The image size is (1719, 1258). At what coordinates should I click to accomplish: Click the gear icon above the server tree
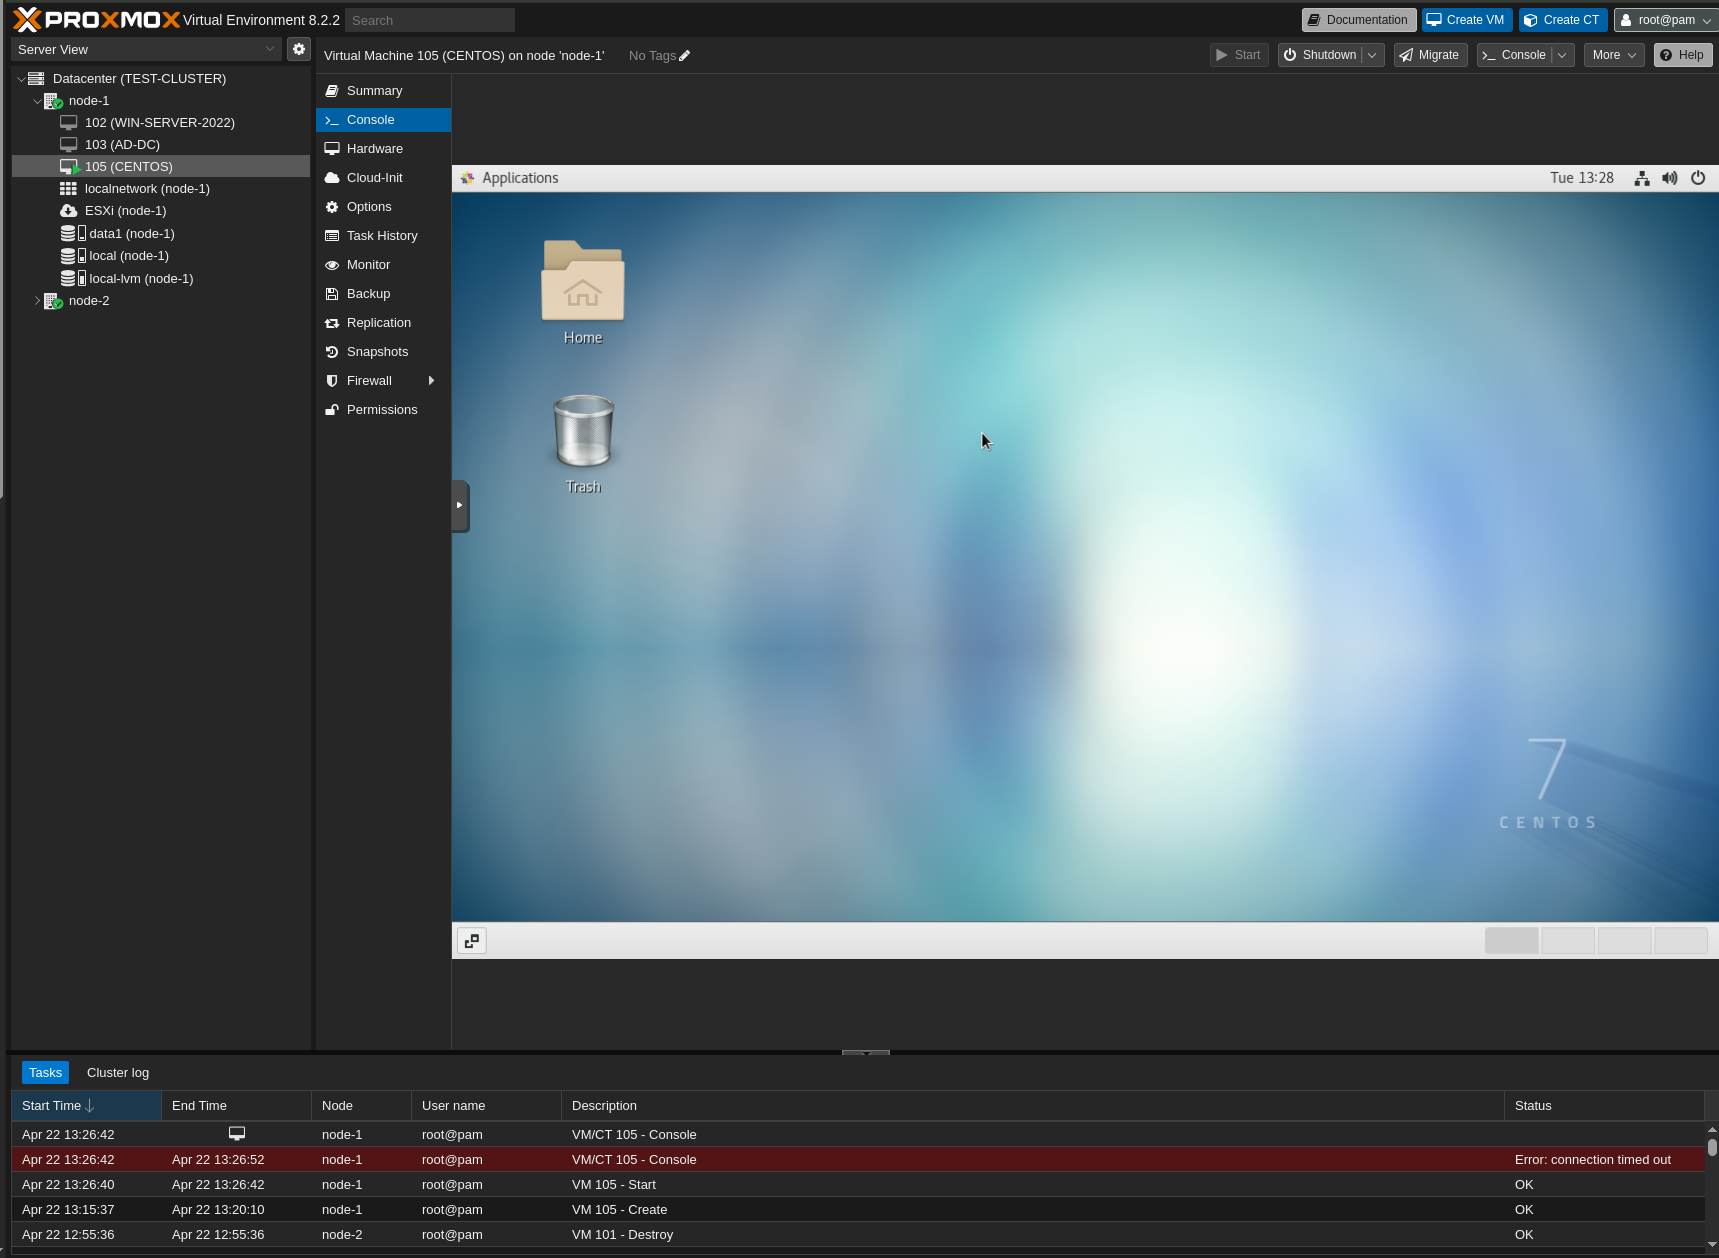tap(298, 48)
